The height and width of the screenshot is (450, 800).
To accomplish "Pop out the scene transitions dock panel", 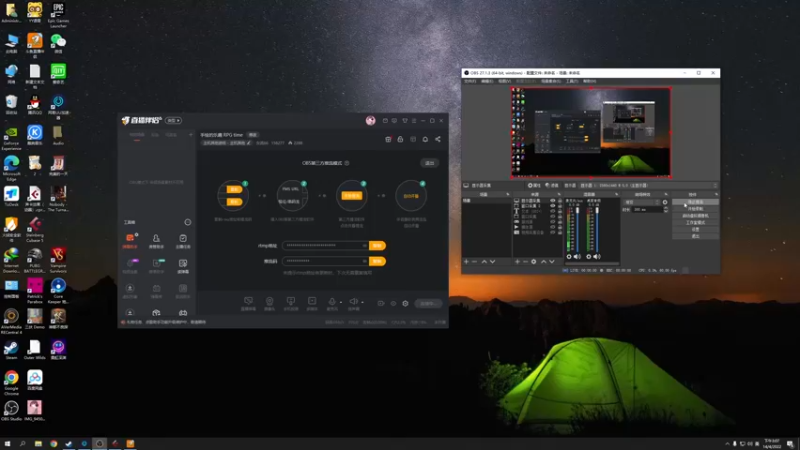I will click(x=666, y=194).
